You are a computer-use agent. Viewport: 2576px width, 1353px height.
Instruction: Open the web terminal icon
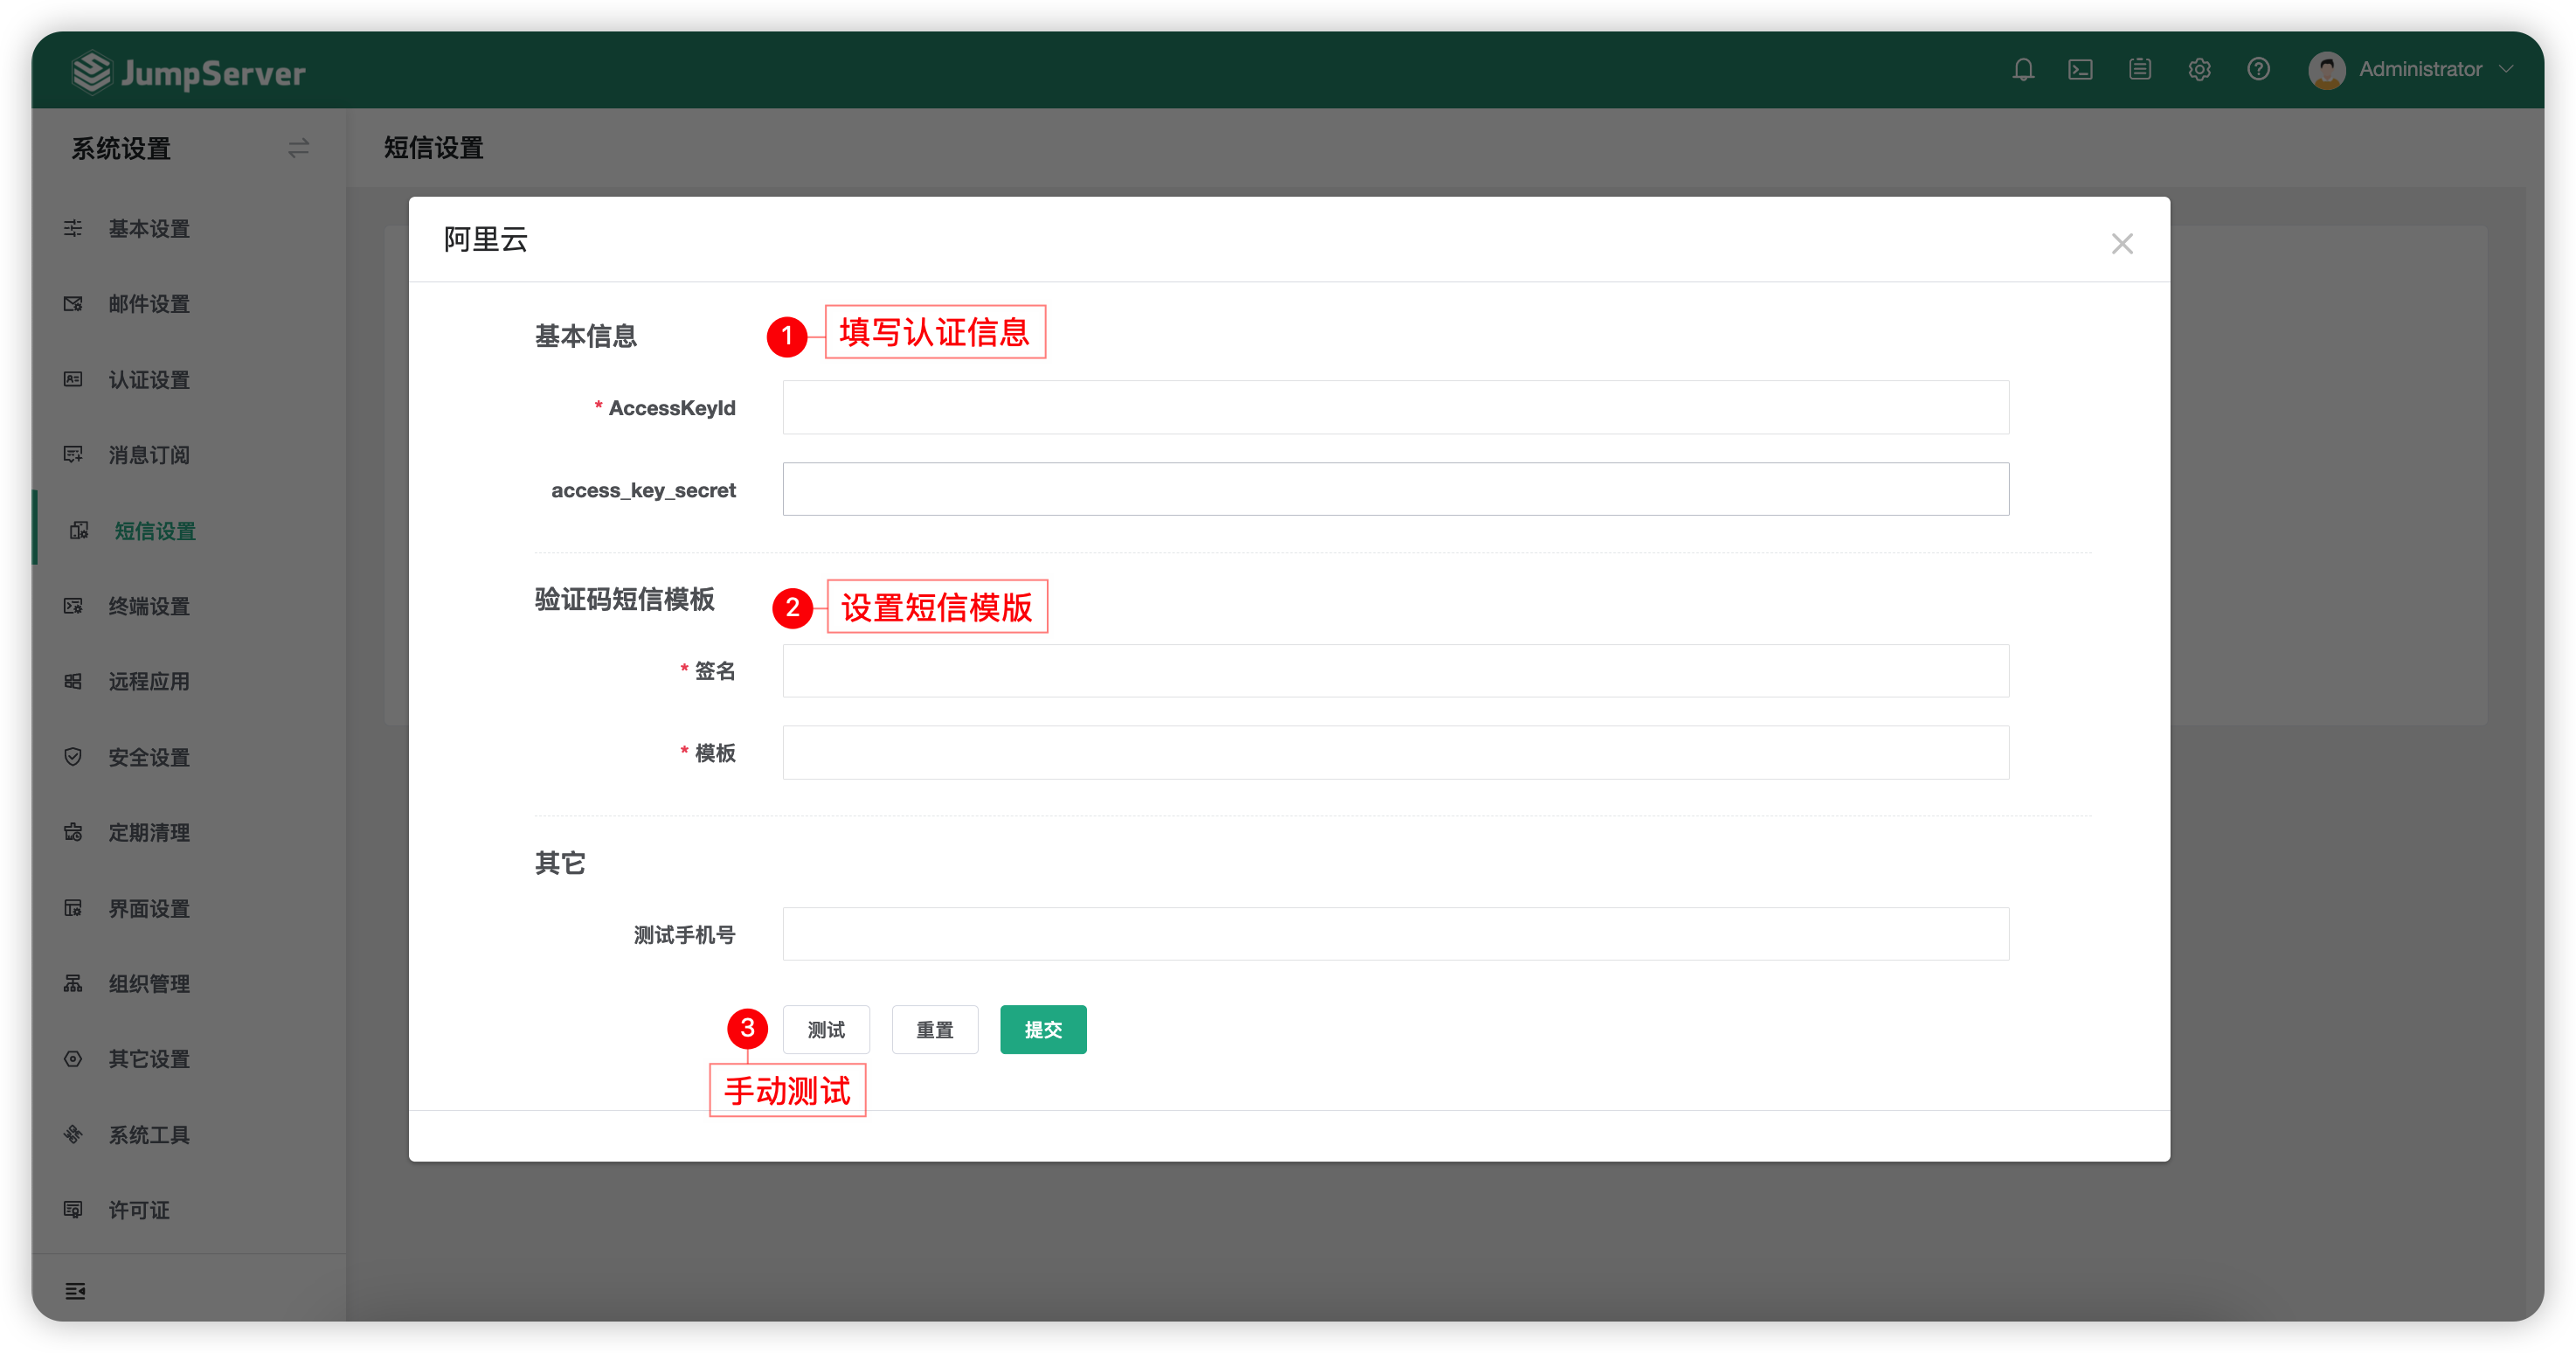click(2081, 70)
